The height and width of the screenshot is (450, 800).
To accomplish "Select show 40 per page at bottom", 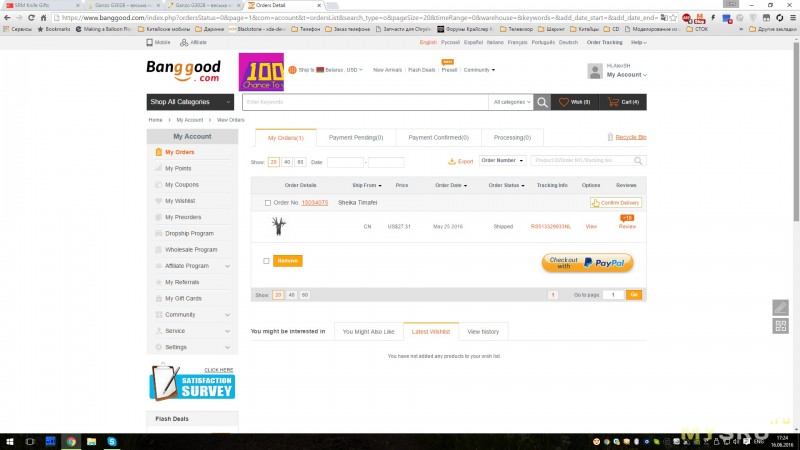I will [291, 295].
